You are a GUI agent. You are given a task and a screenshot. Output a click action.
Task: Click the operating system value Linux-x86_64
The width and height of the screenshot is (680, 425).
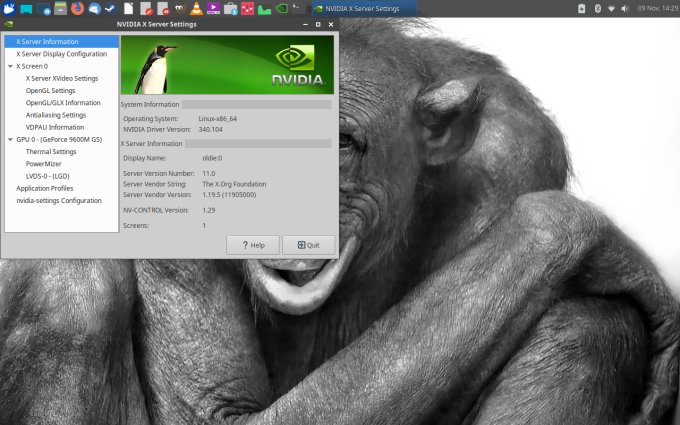pos(218,118)
